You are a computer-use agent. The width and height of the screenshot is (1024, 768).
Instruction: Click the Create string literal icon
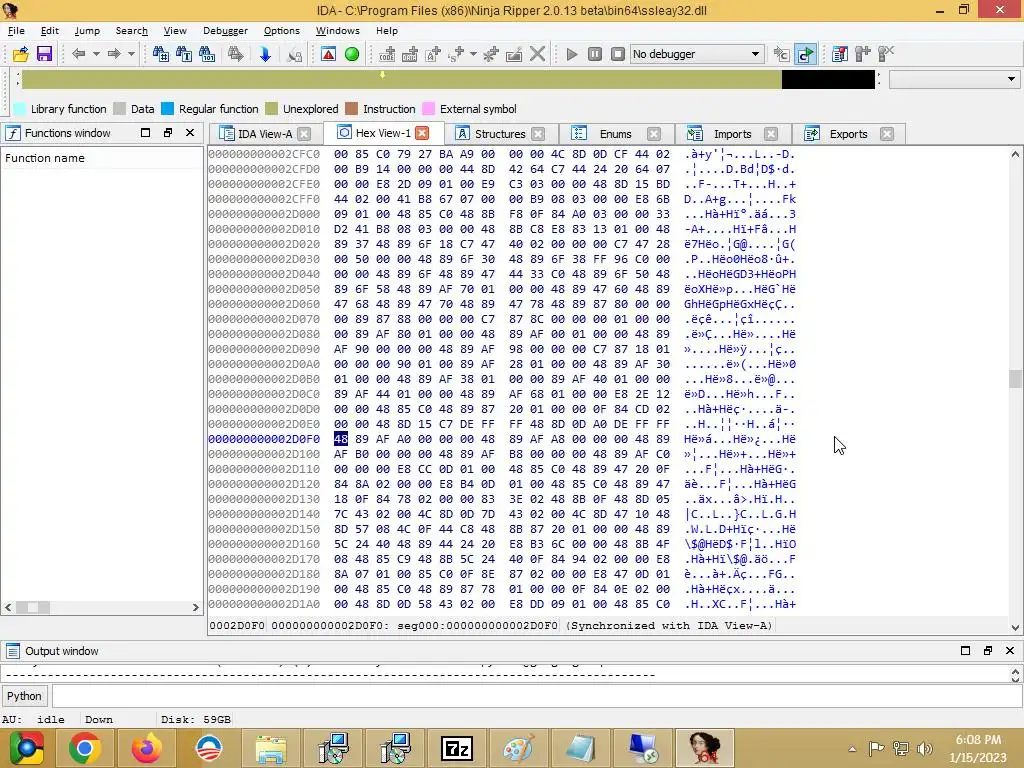433,54
